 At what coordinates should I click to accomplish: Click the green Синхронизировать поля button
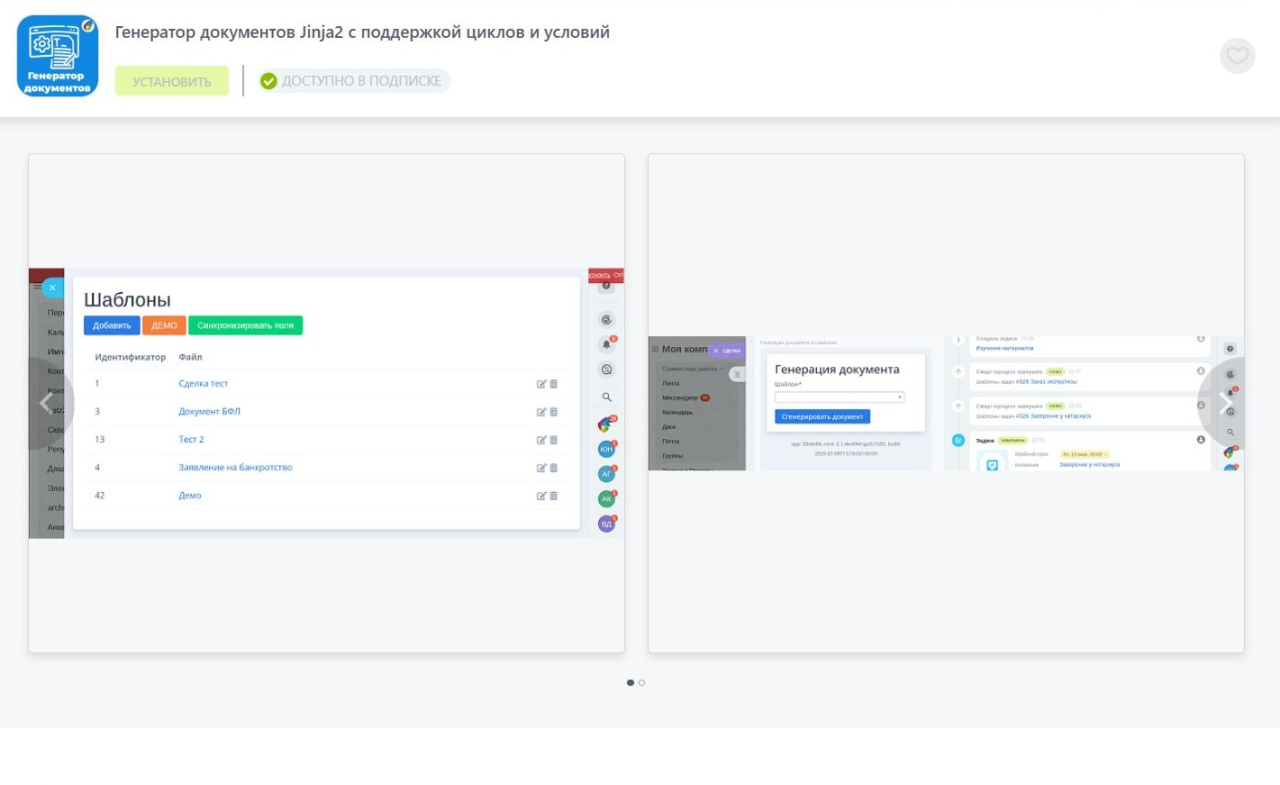click(x=245, y=326)
